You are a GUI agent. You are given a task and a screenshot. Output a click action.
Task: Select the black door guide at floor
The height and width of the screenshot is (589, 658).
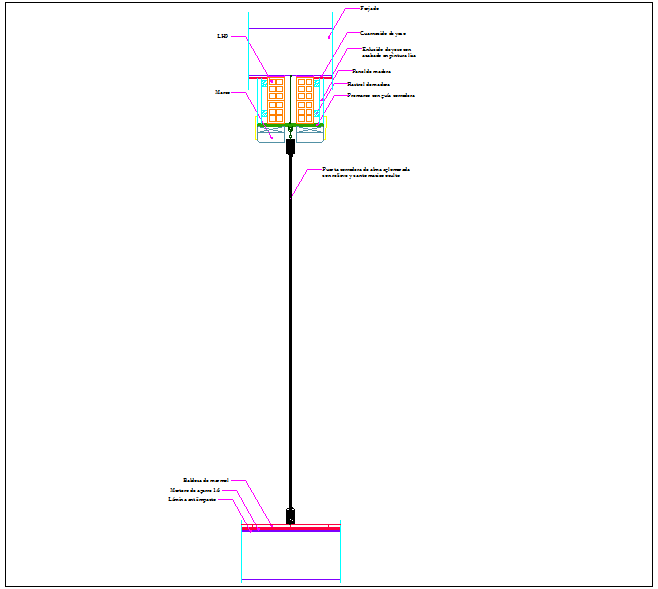290,517
